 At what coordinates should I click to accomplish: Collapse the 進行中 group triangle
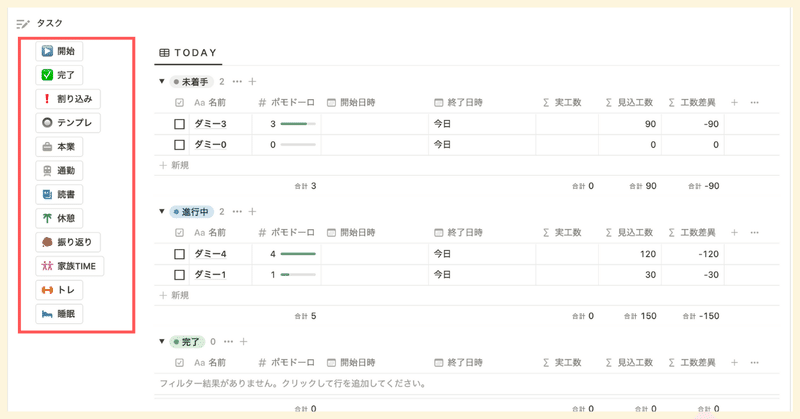point(162,211)
